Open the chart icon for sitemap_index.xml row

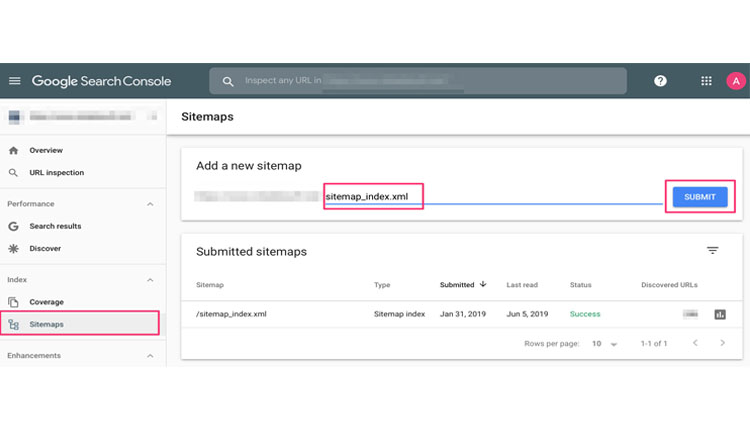click(x=720, y=314)
